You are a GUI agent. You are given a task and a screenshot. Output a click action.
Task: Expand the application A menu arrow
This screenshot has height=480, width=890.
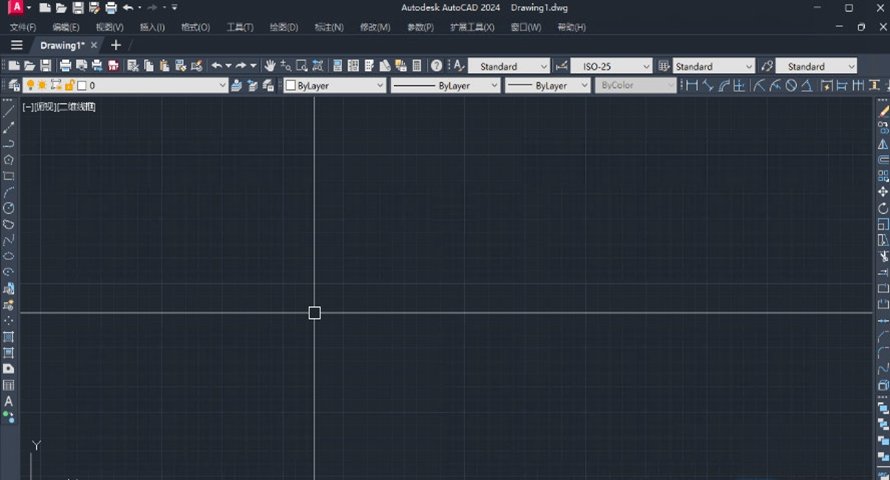click(29, 7)
